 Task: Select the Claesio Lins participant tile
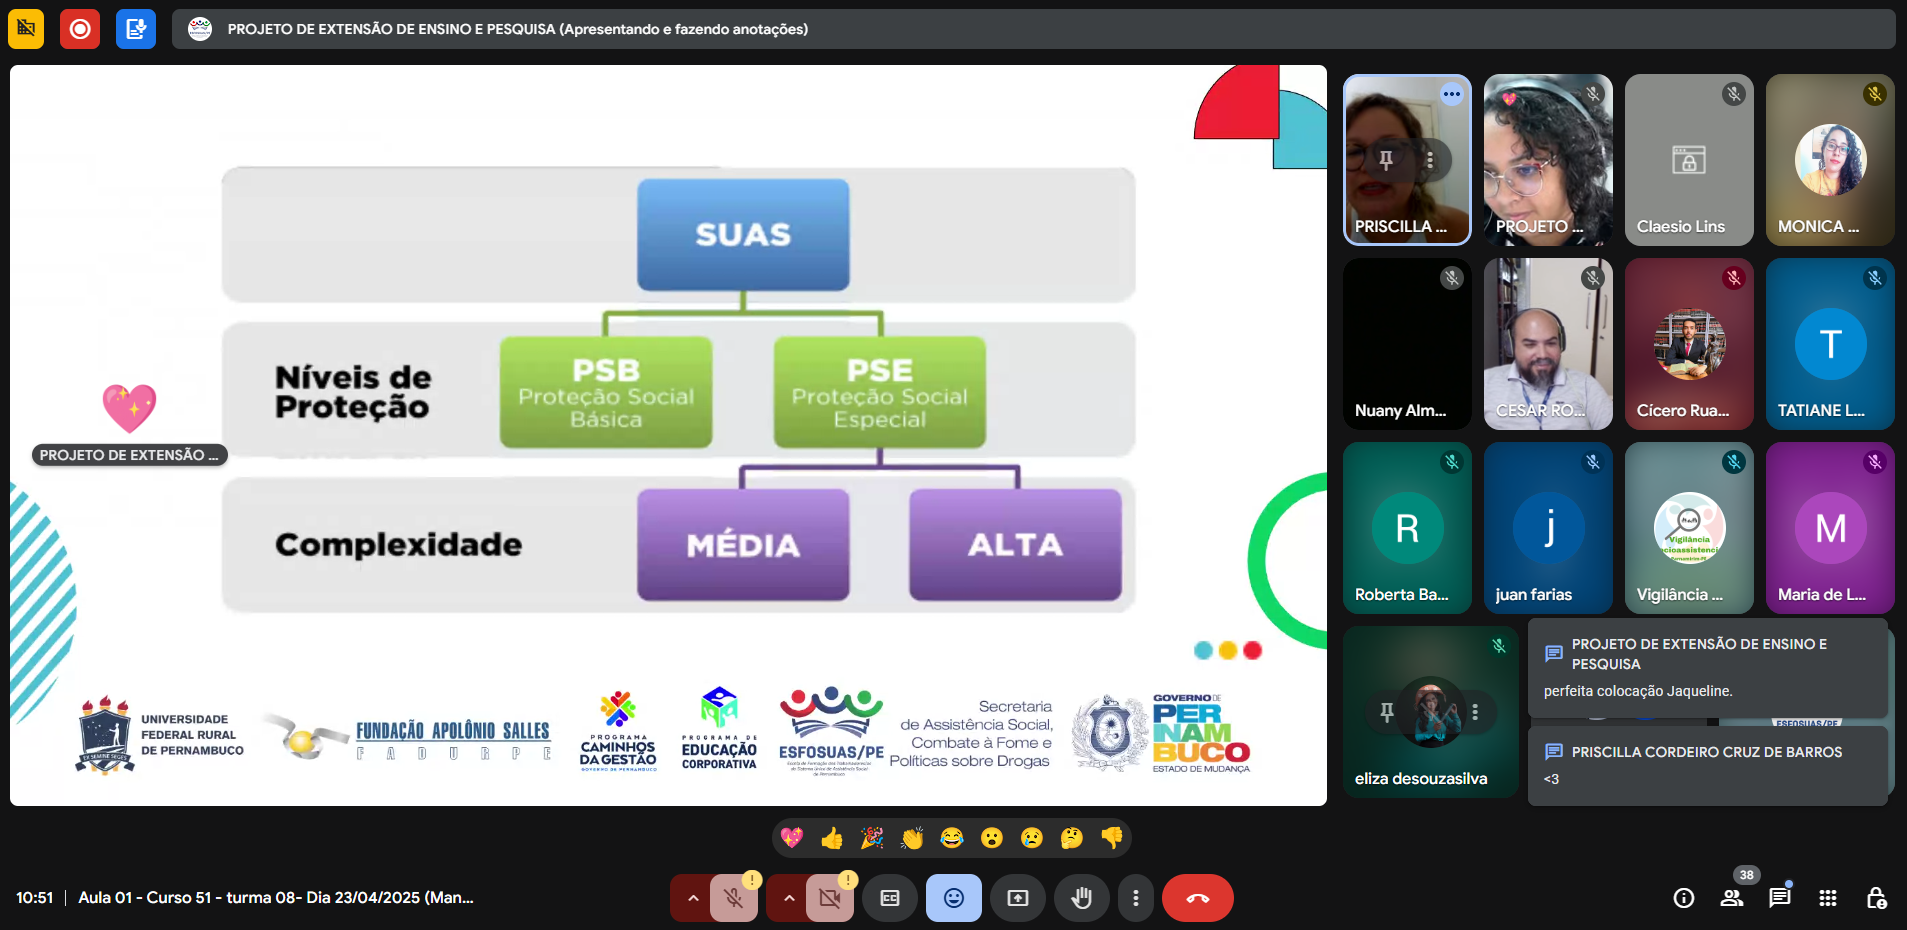(1689, 160)
